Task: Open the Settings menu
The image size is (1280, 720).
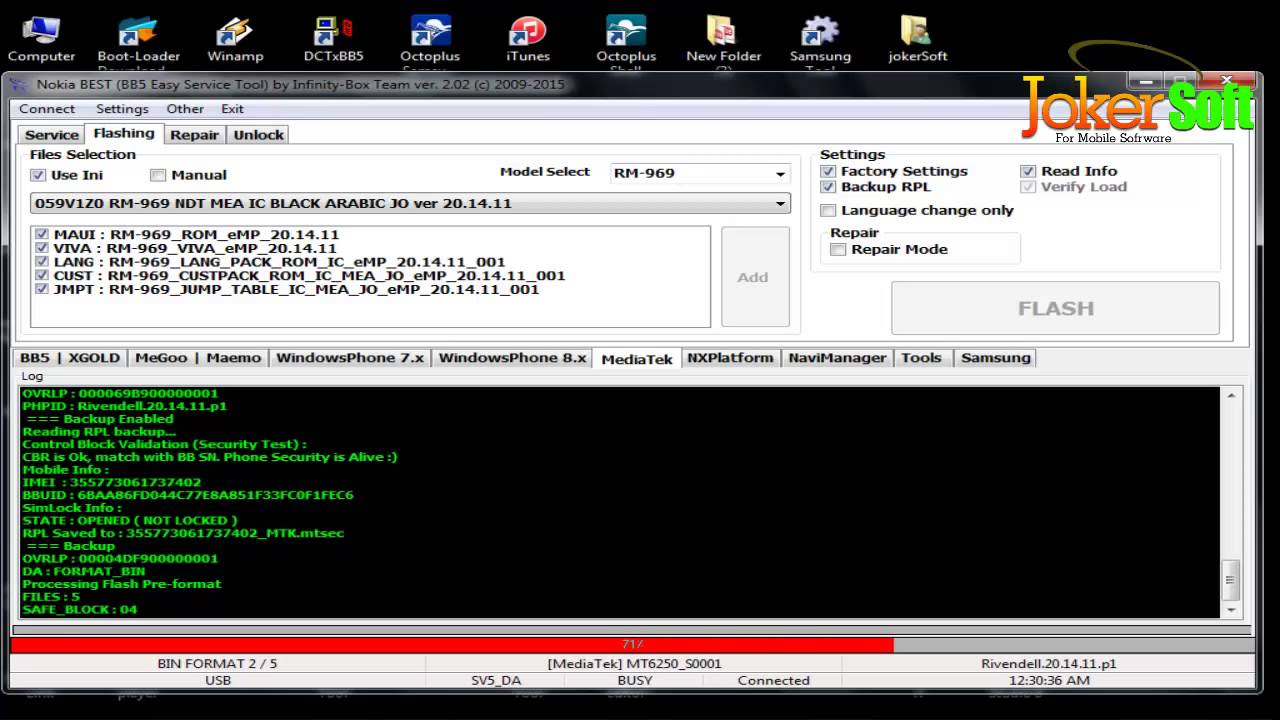Action: pyautogui.click(x=122, y=109)
